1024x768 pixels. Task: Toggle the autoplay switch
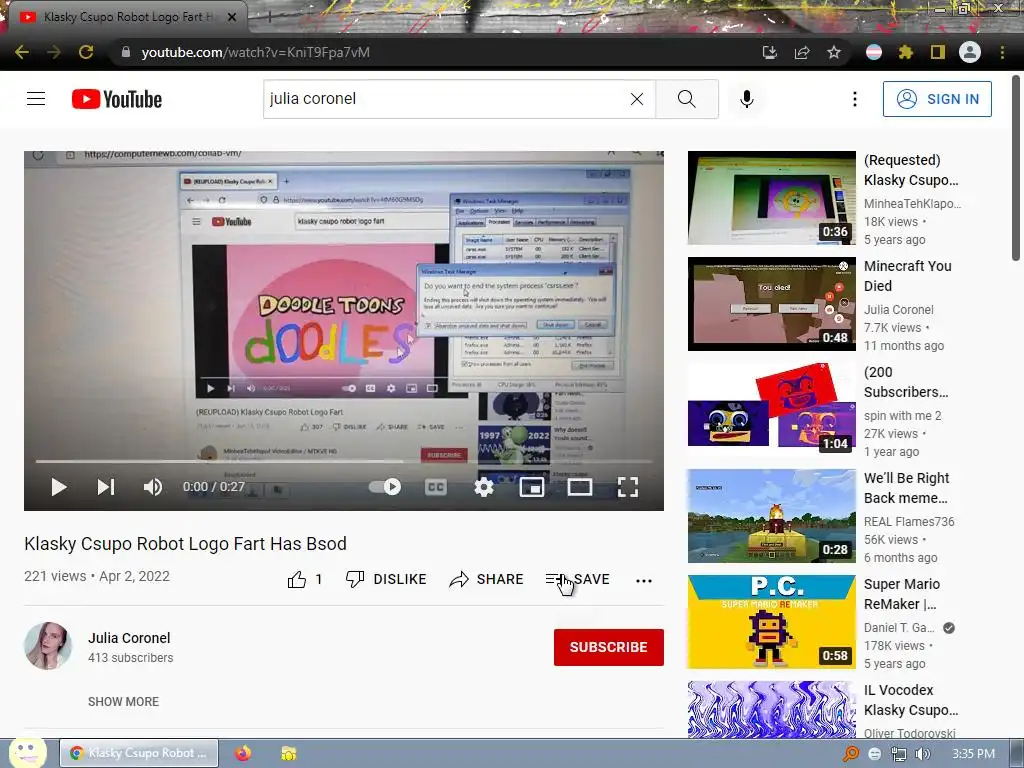[x=385, y=487]
